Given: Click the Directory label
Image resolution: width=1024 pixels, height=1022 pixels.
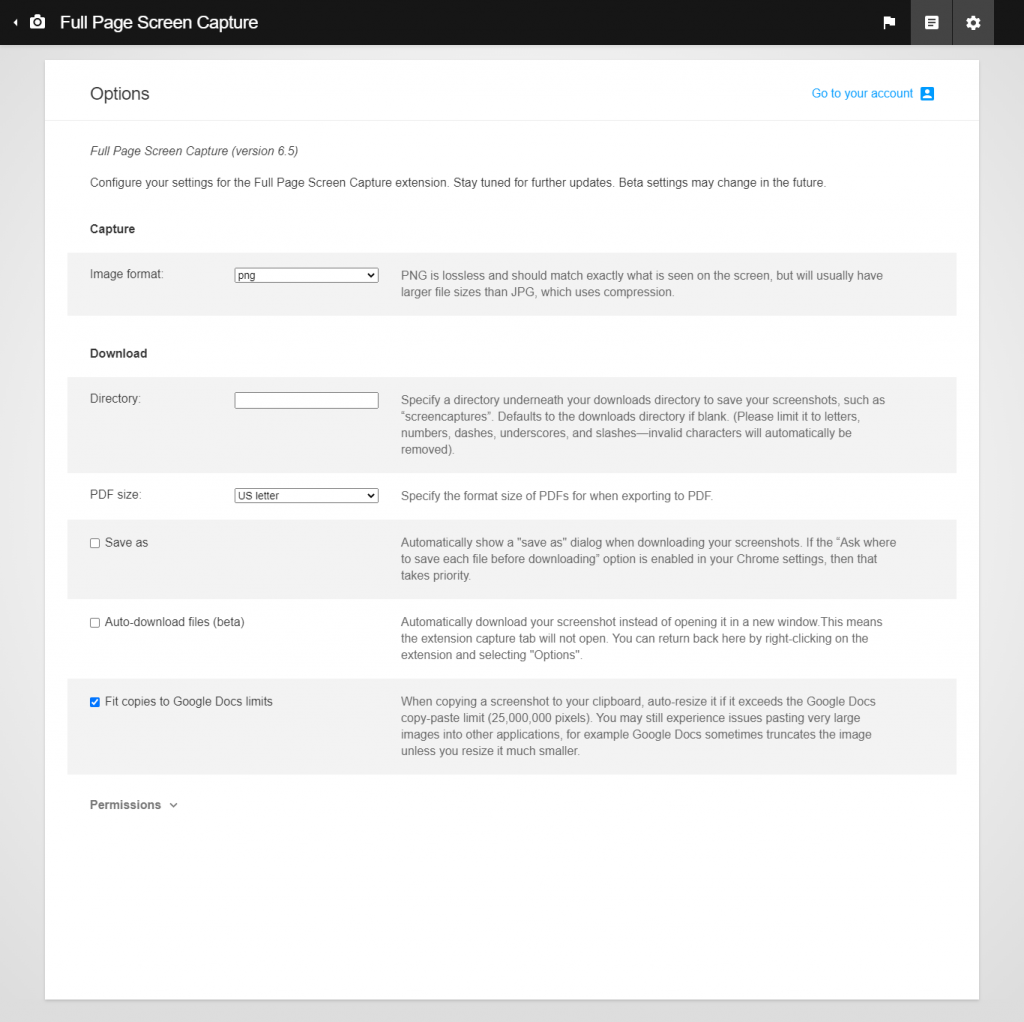Looking at the screenshot, I should click(116, 398).
